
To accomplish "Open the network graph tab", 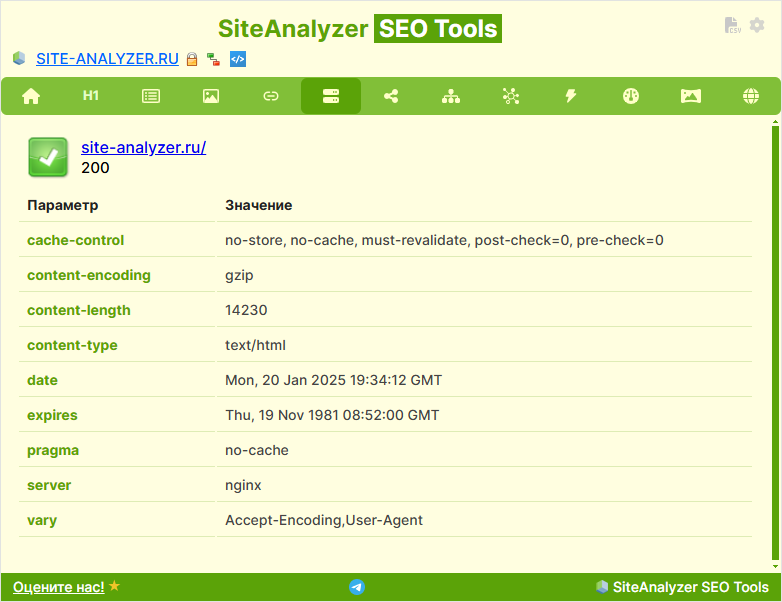I will point(511,96).
